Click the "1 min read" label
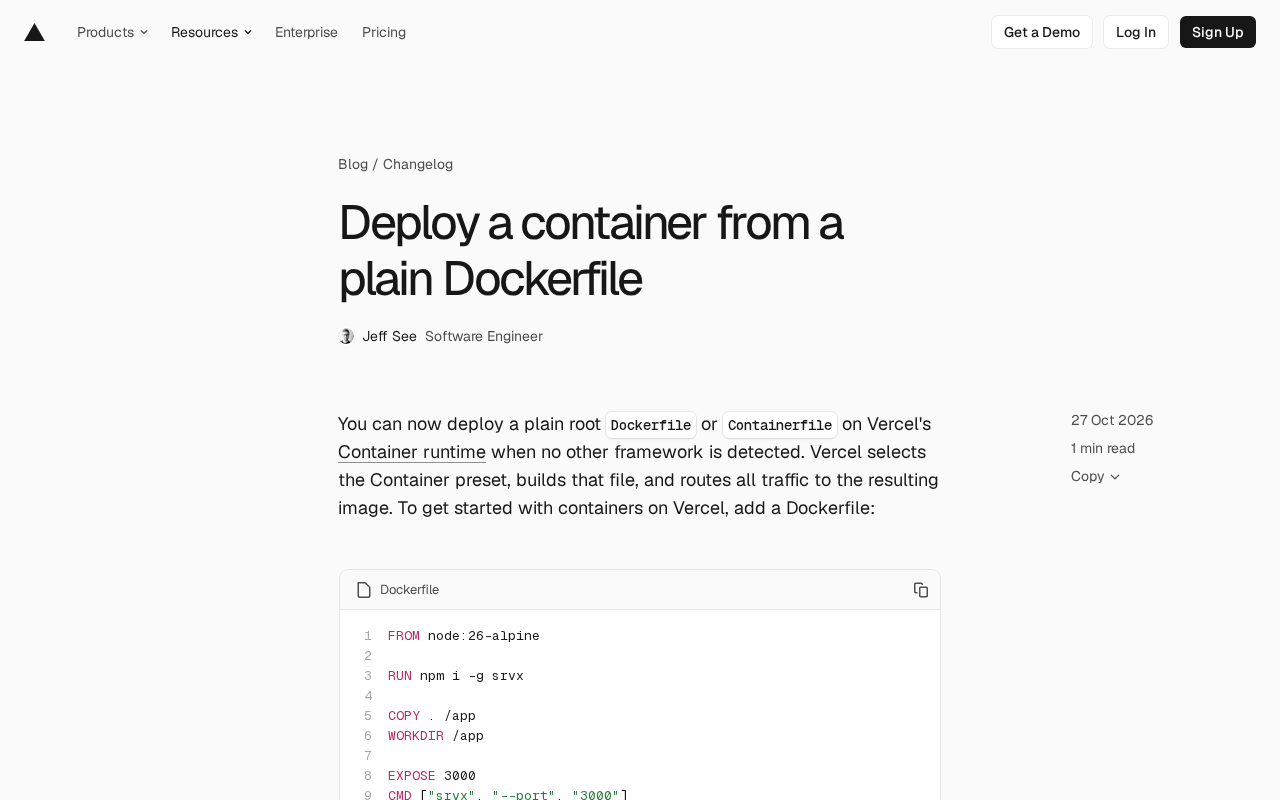This screenshot has width=1280, height=800. click(1103, 448)
